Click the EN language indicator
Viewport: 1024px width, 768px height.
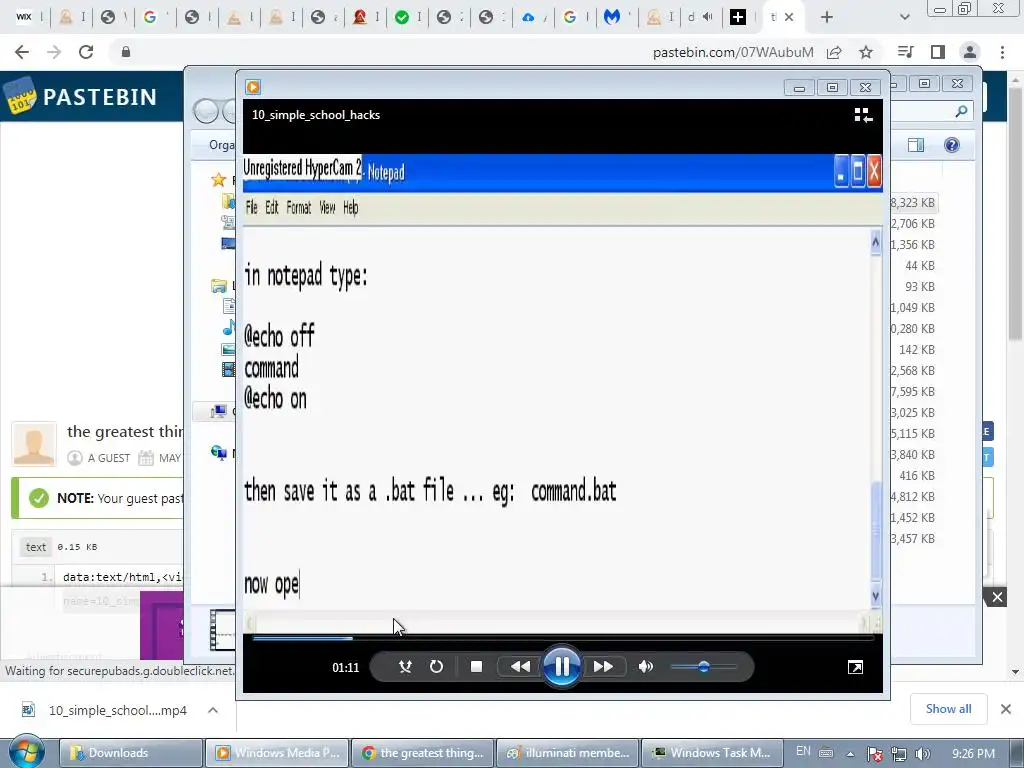point(803,752)
